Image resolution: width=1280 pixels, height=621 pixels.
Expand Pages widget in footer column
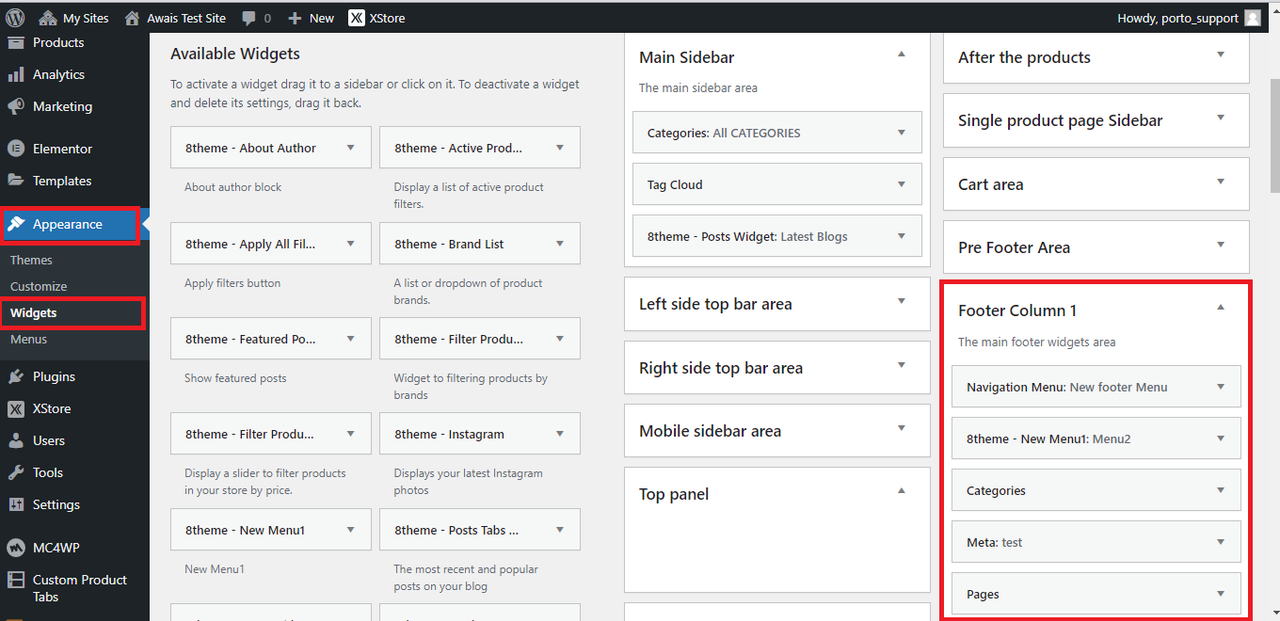click(1220, 594)
